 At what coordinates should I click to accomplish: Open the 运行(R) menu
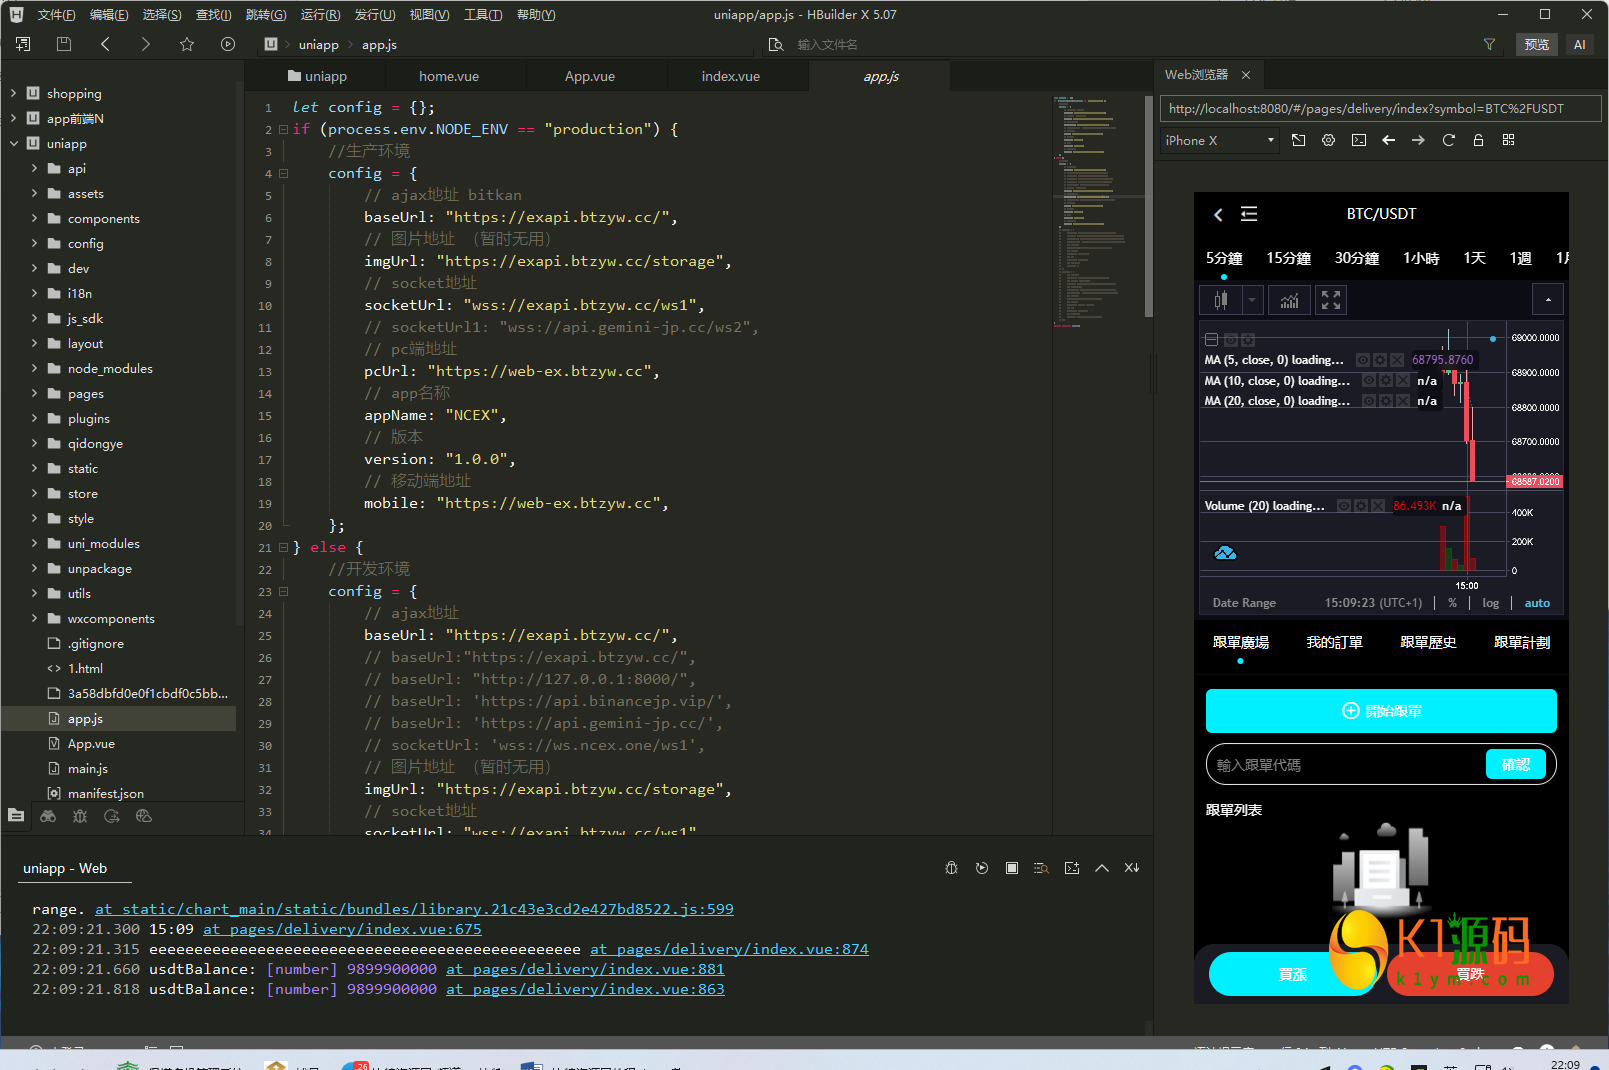point(320,15)
